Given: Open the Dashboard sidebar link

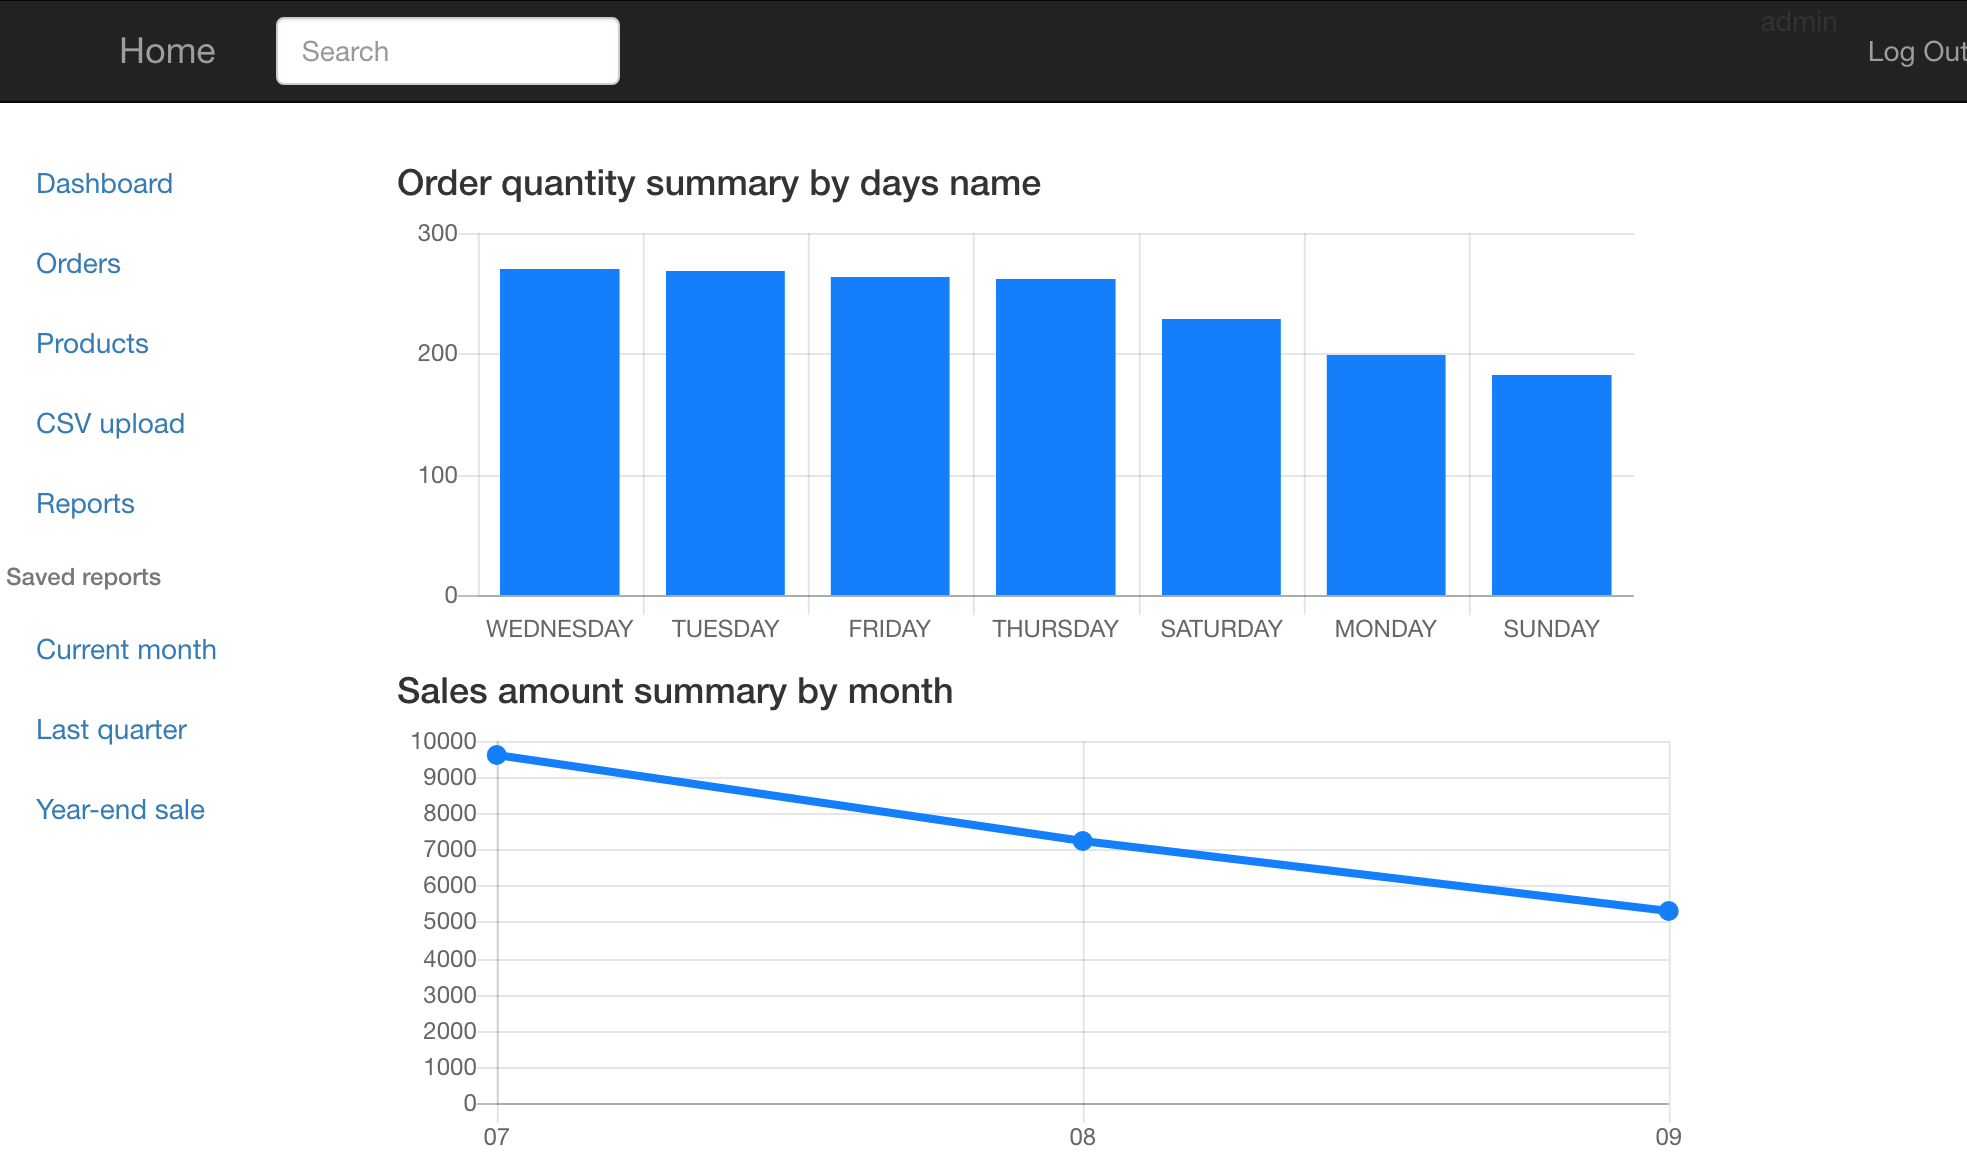Looking at the screenshot, I should click(x=104, y=184).
